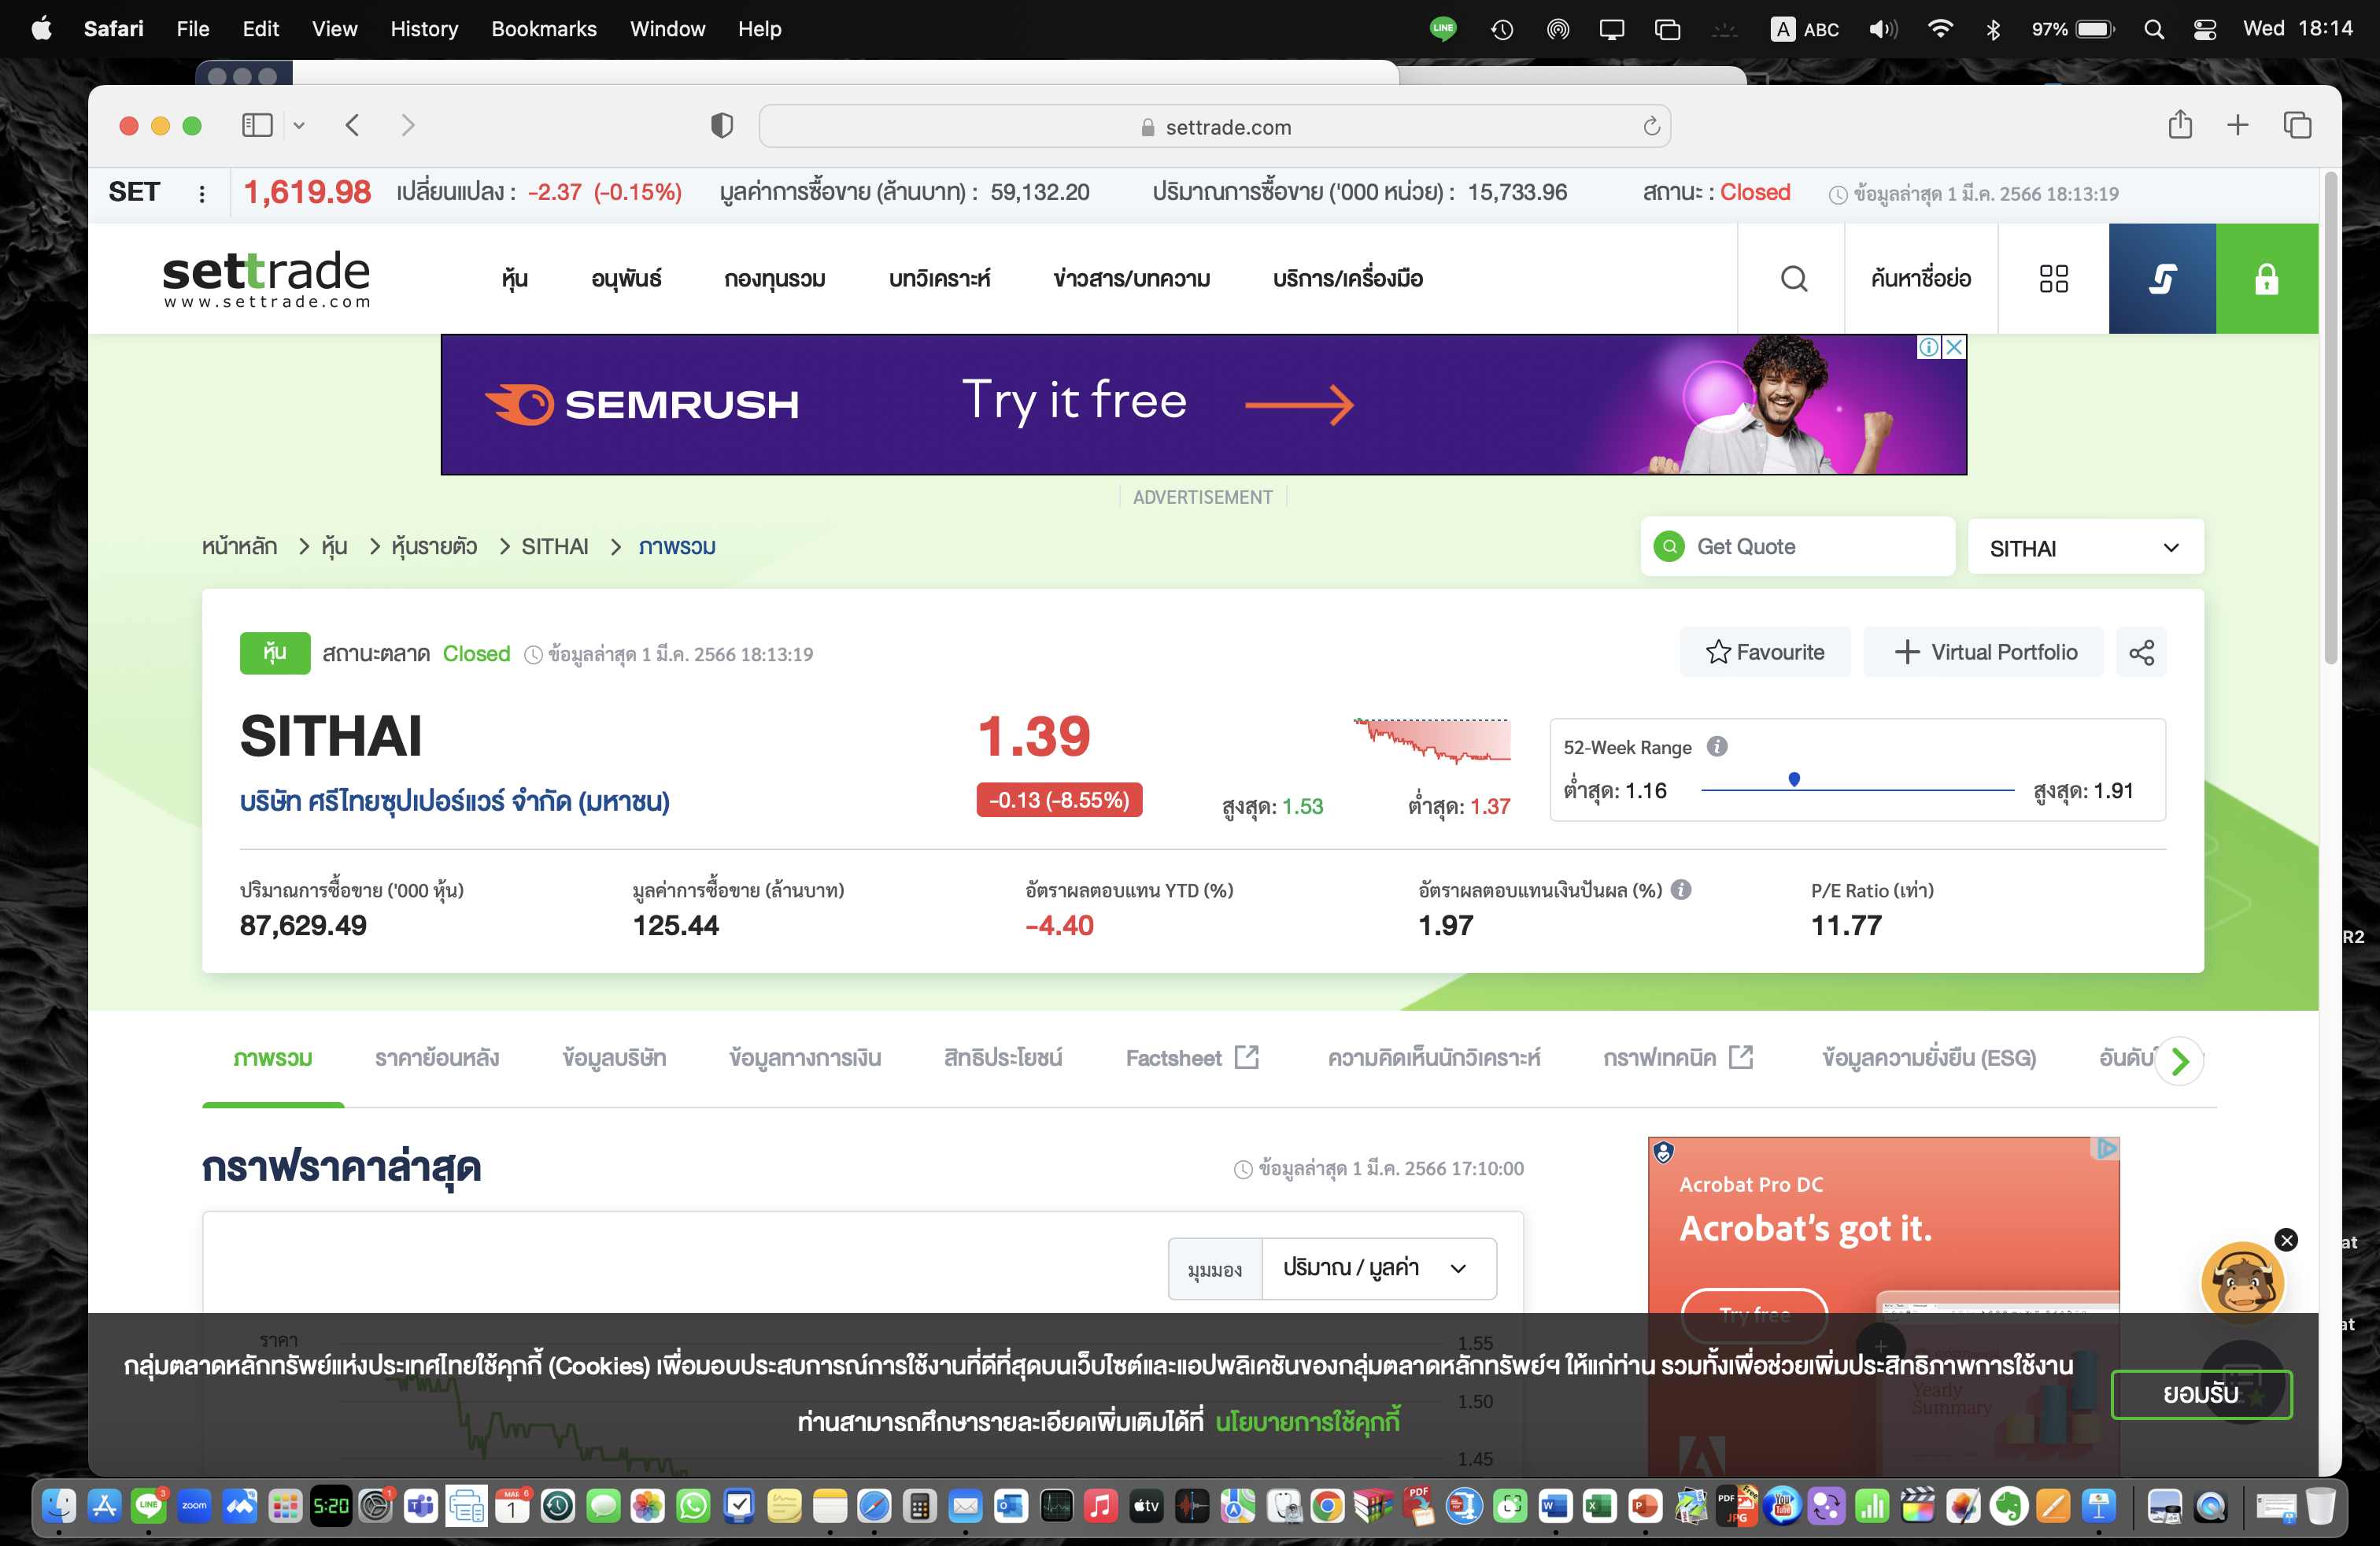The height and width of the screenshot is (1546, 2380).
Task: Open the Safari share menu
Action: coord(2180,125)
